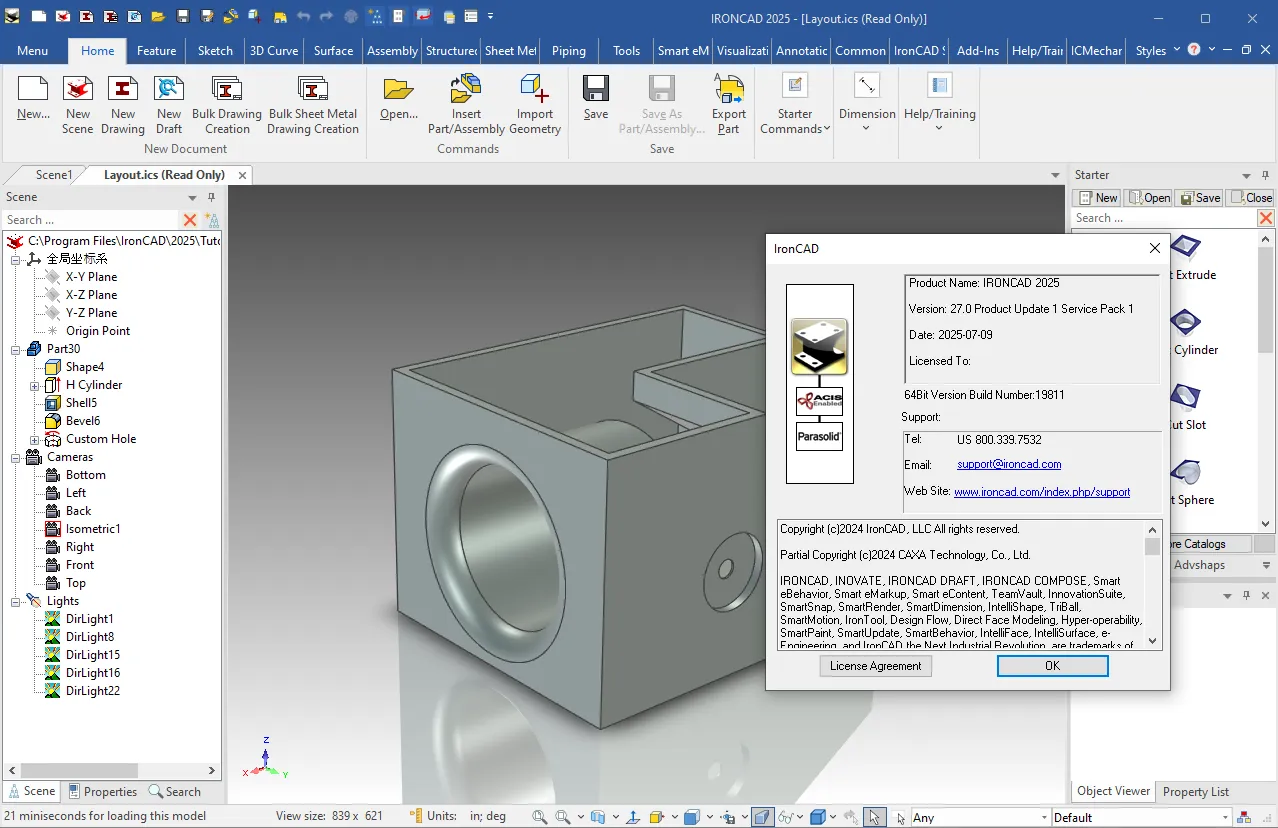Click the Scene search input field
The height and width of the screenshot is (828, 1278).
pyautogui.click(x=90, y=220)
